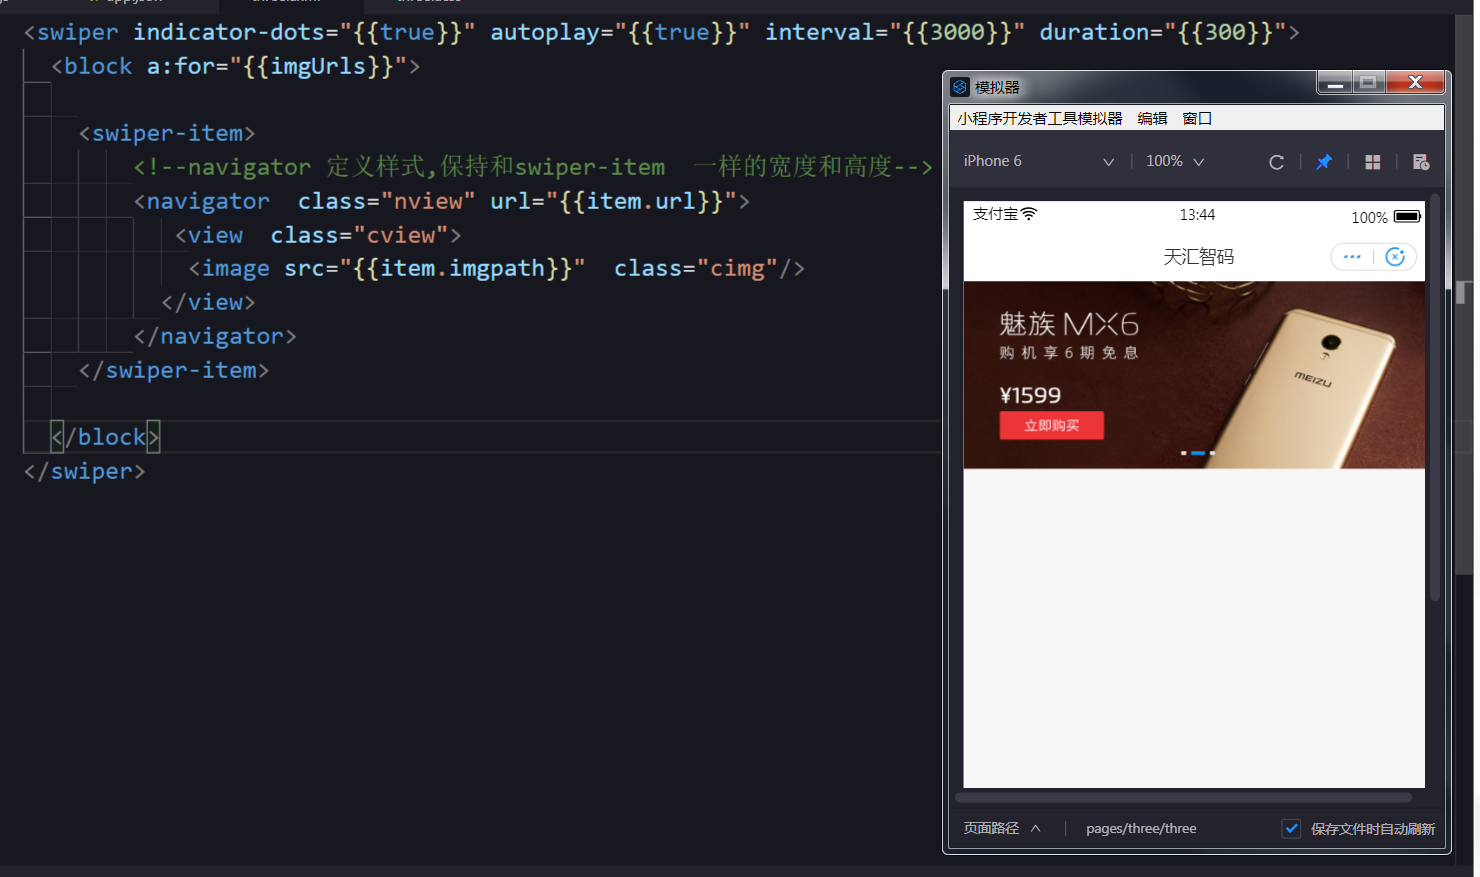The image size is (1480, 877).
Task: Tap the circular close icon in mini program header
Action: pos(1396,257)
